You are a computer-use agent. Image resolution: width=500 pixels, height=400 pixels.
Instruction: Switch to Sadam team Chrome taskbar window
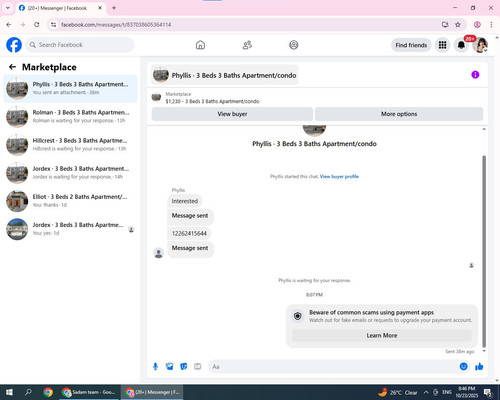pyautogui.click(x=89, y=392)
